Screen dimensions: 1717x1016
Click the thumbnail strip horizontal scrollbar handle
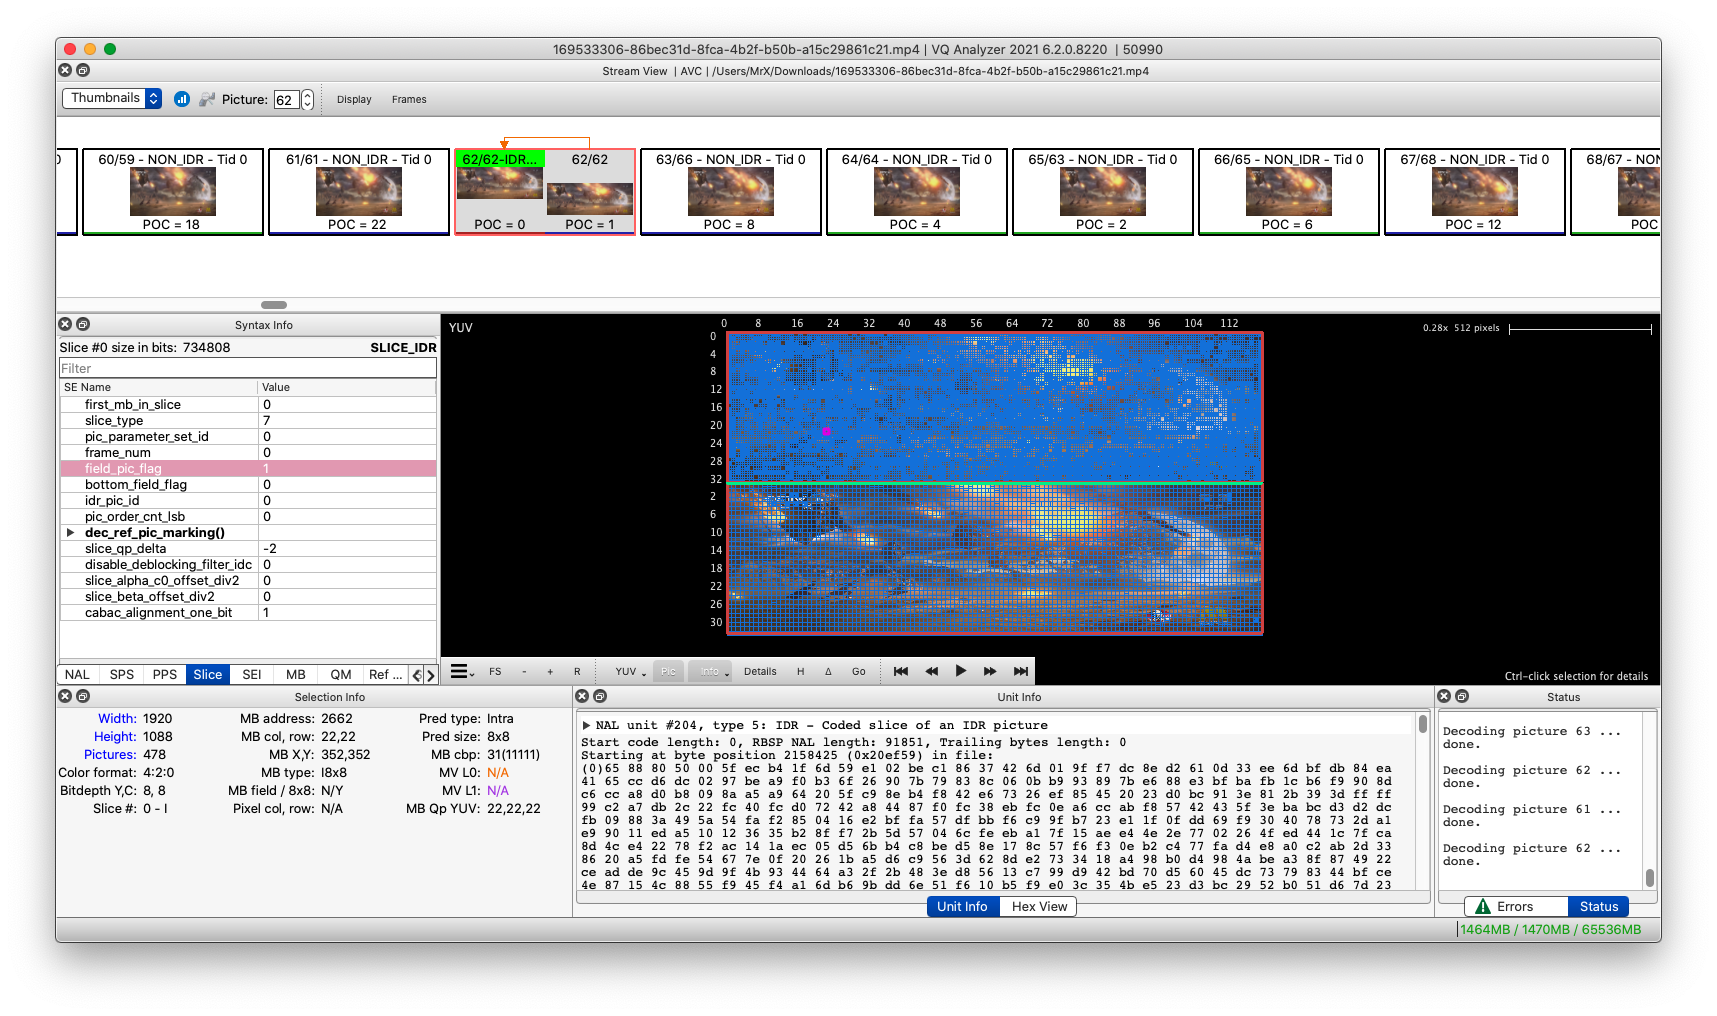pos(274,305)
